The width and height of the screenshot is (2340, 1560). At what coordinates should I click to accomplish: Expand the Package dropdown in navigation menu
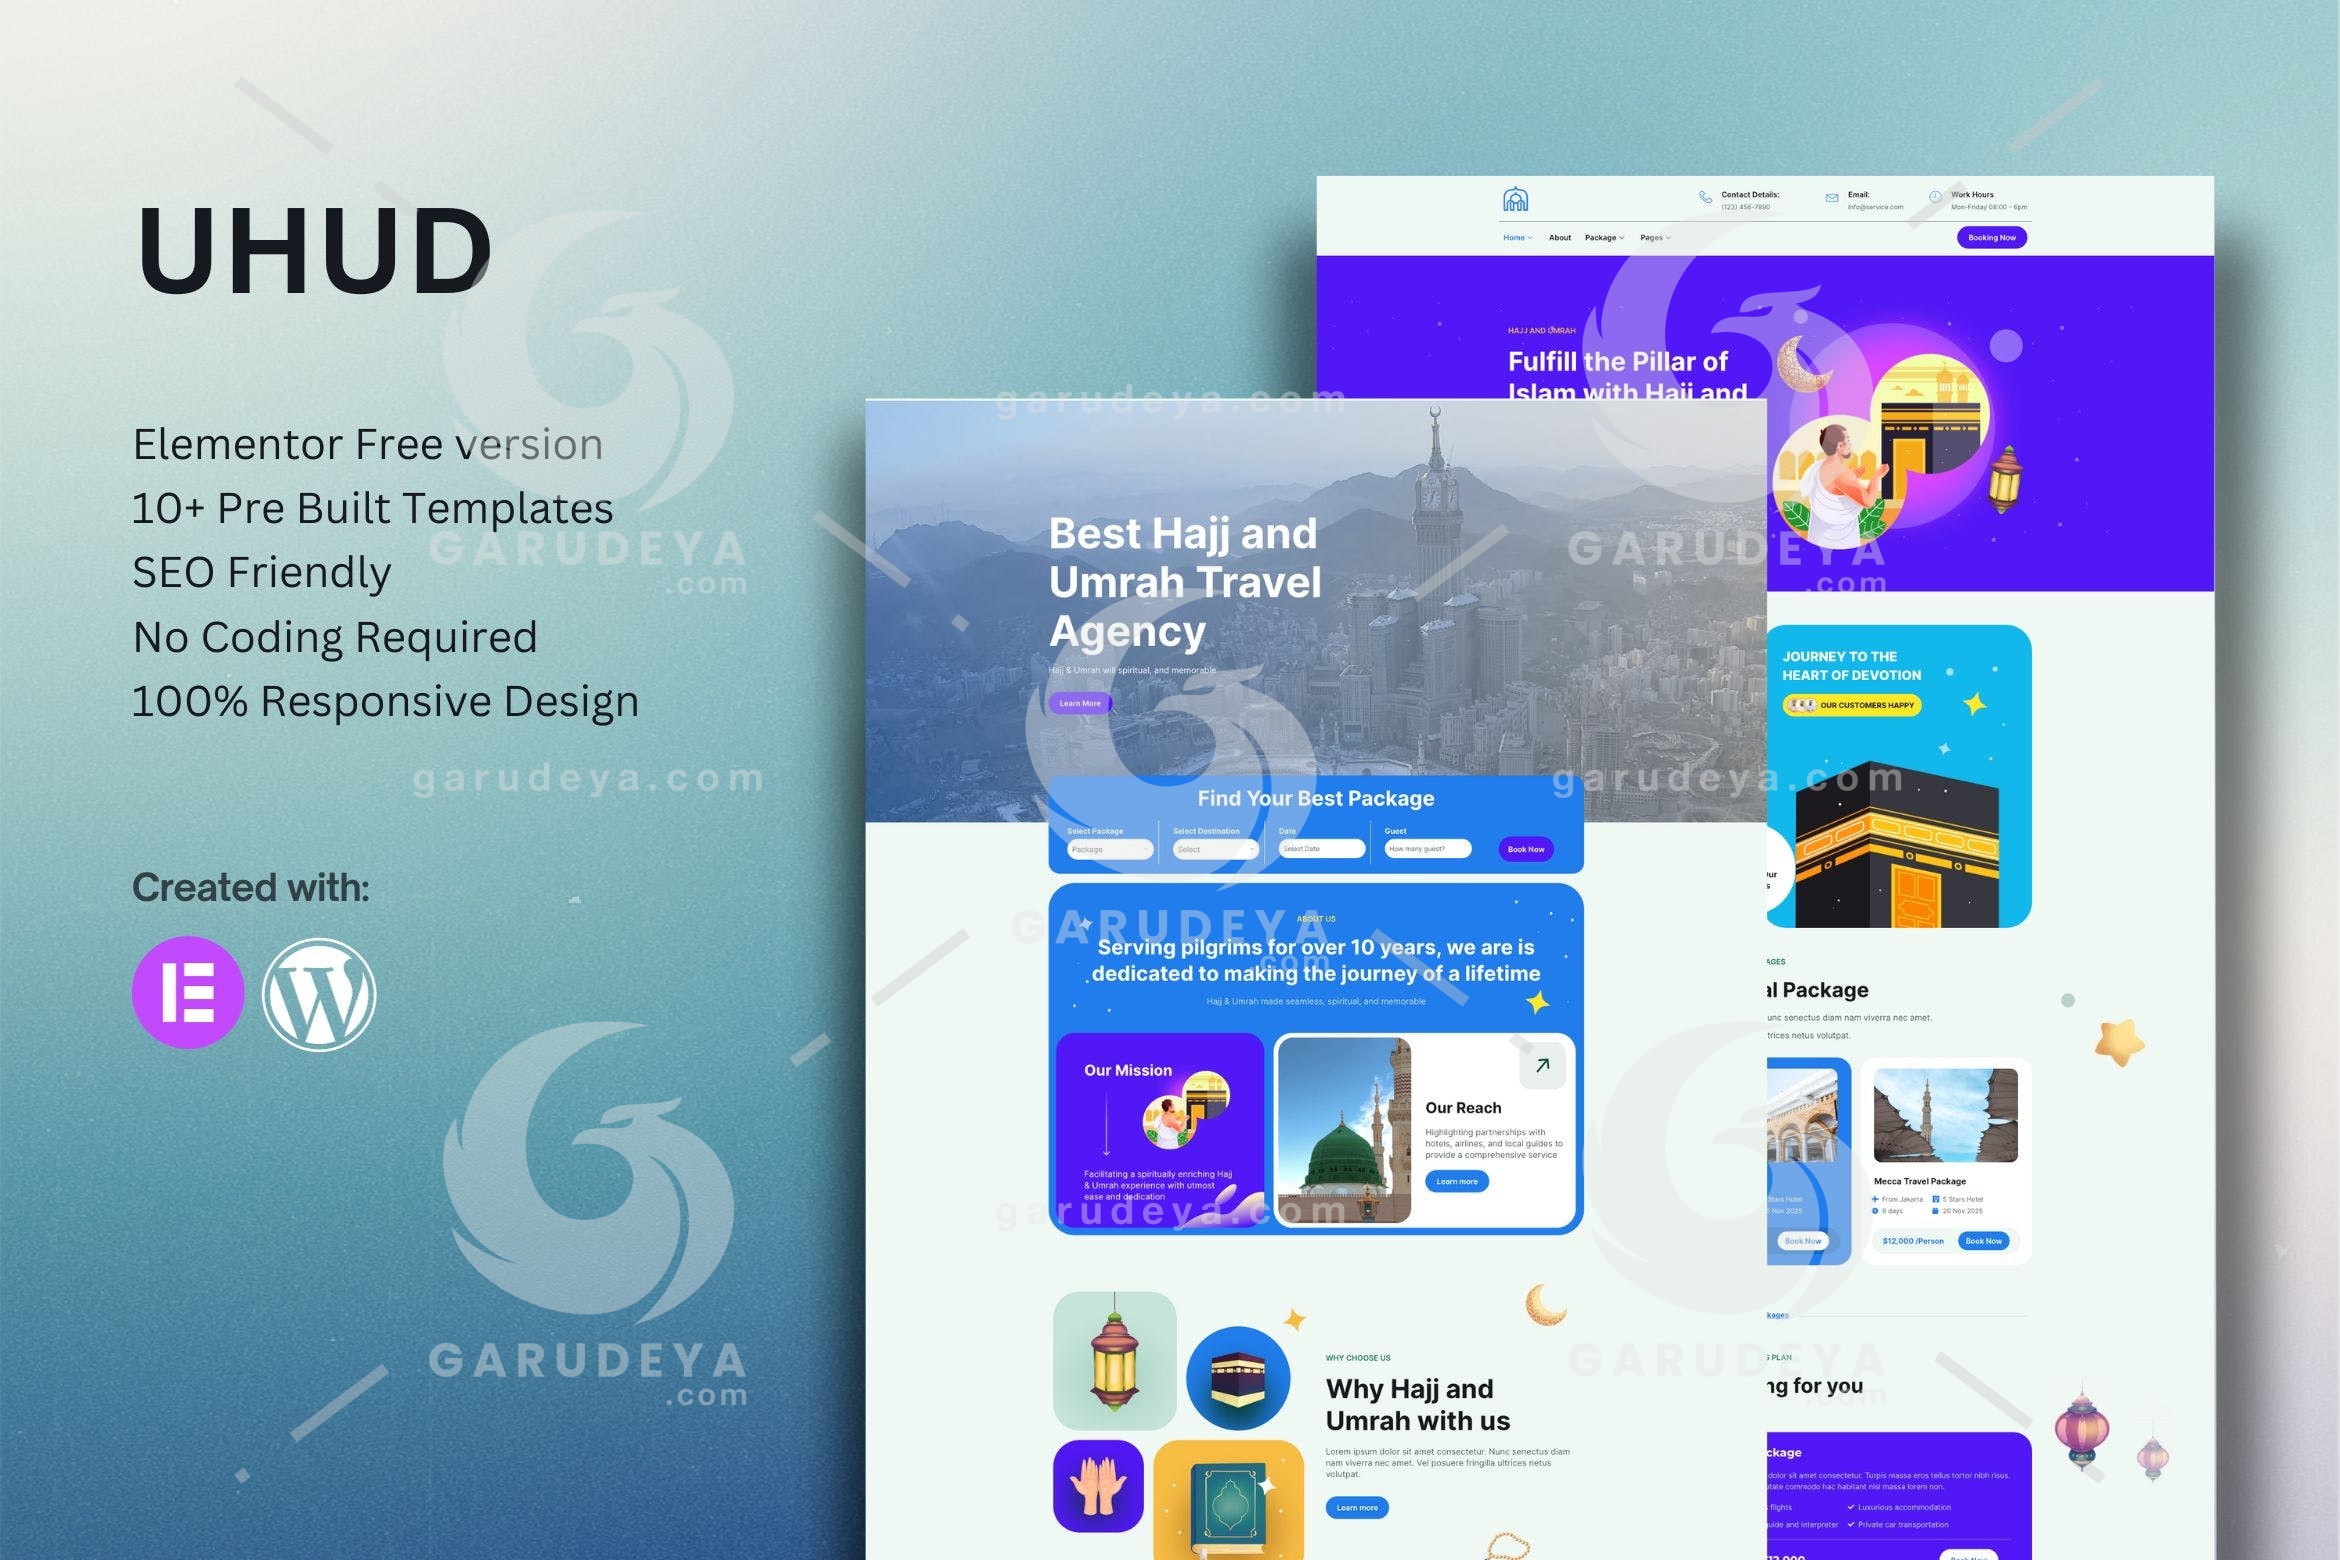point(1604,239)
